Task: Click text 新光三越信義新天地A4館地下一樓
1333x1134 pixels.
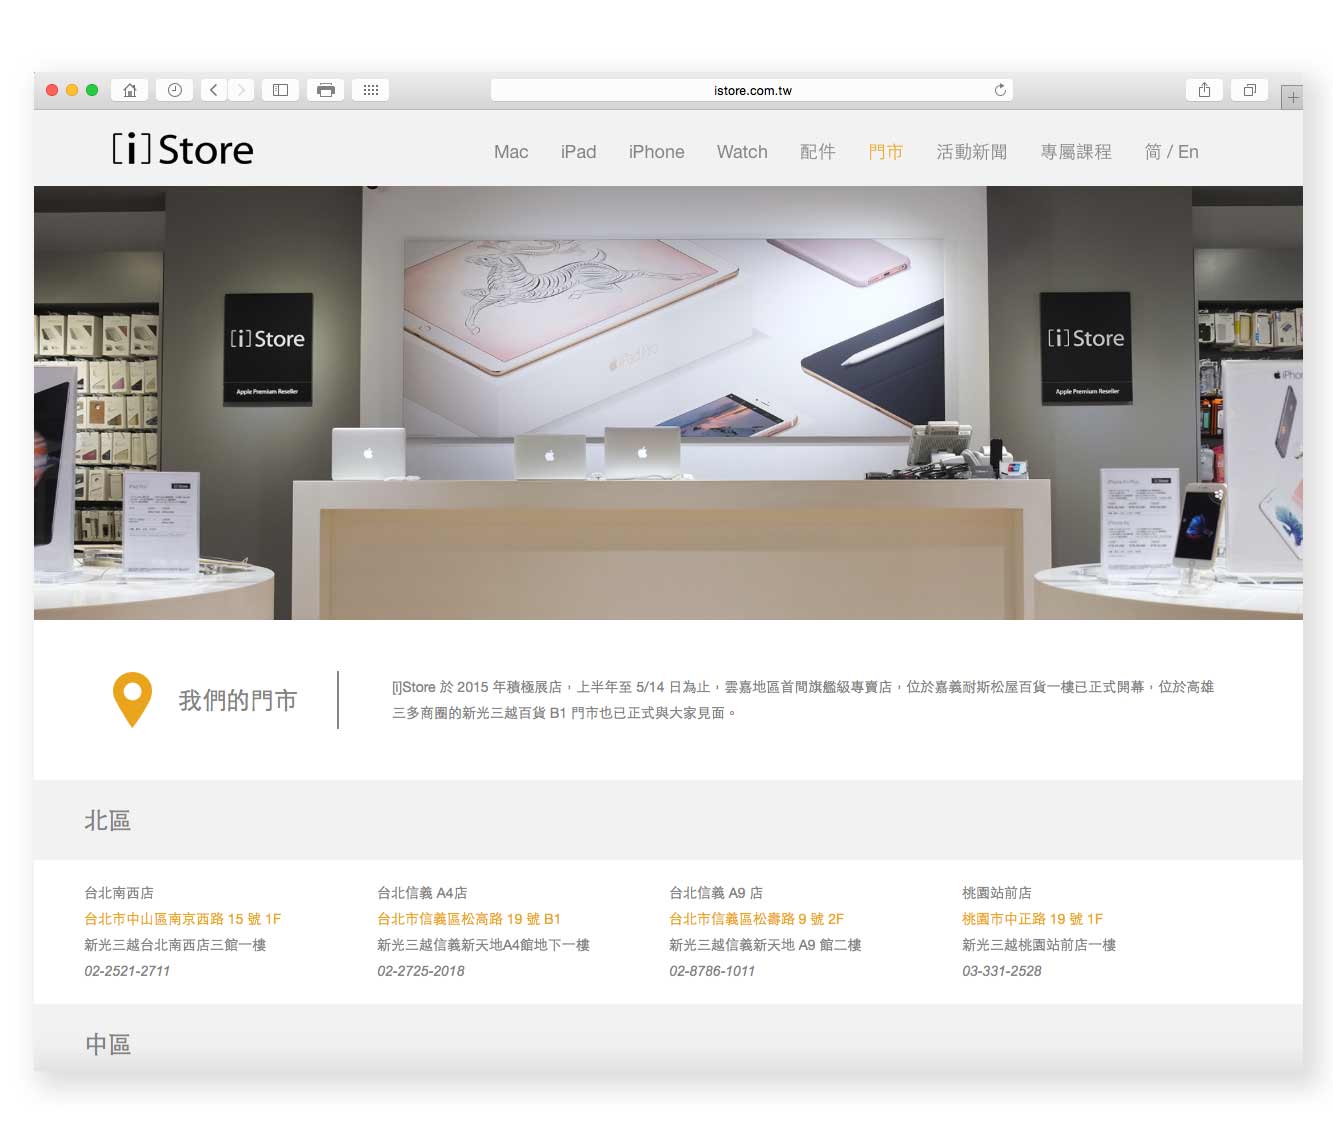Action: [483, 944]
